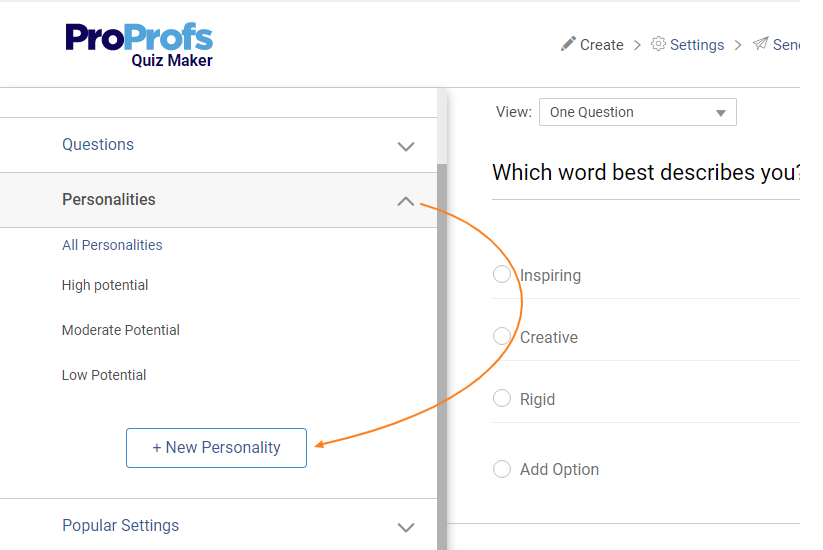823x550 pixels.
Task: Open the All Personalities link
Action: [112, 245]
